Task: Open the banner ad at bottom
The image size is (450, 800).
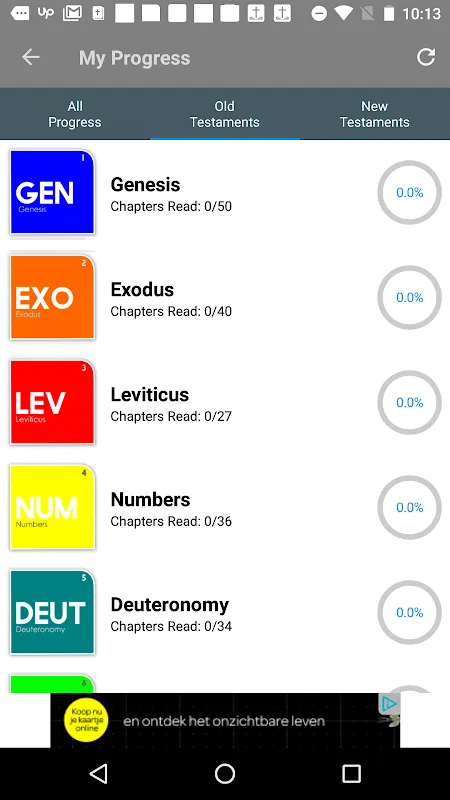Action: click(225, 720)
